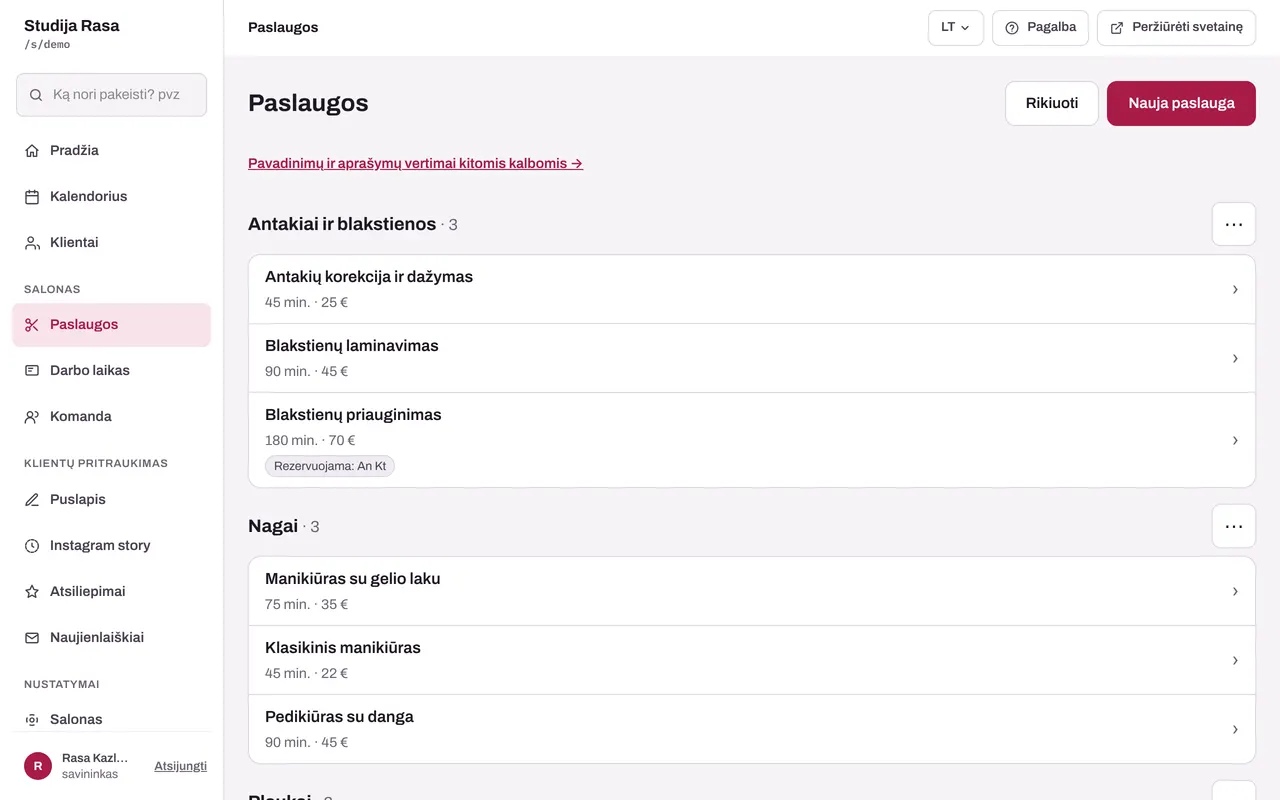
Task: Click the round R user avatar
Action: tap(38, 766)
